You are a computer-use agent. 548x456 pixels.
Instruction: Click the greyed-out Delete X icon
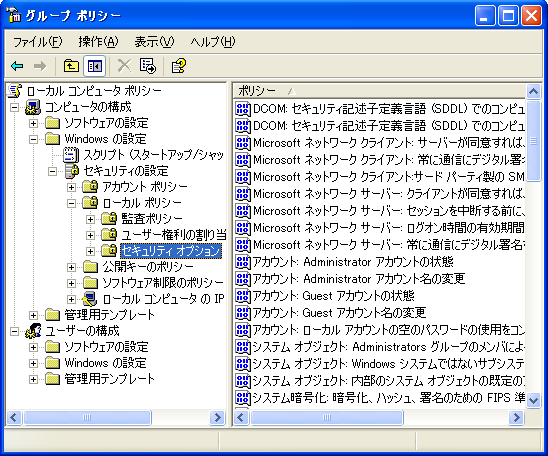pos(124,66)
